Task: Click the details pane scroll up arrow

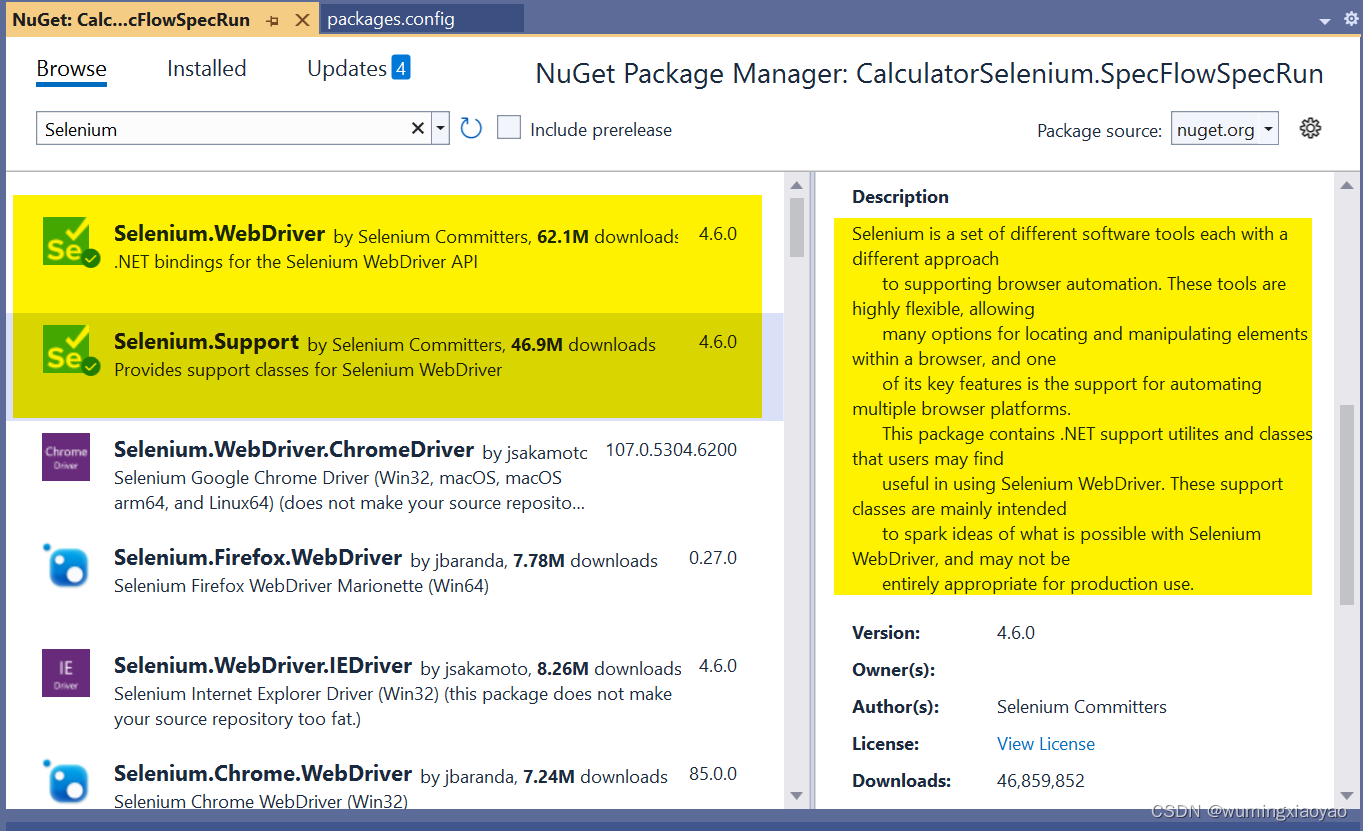Action: click(1347, 184)
